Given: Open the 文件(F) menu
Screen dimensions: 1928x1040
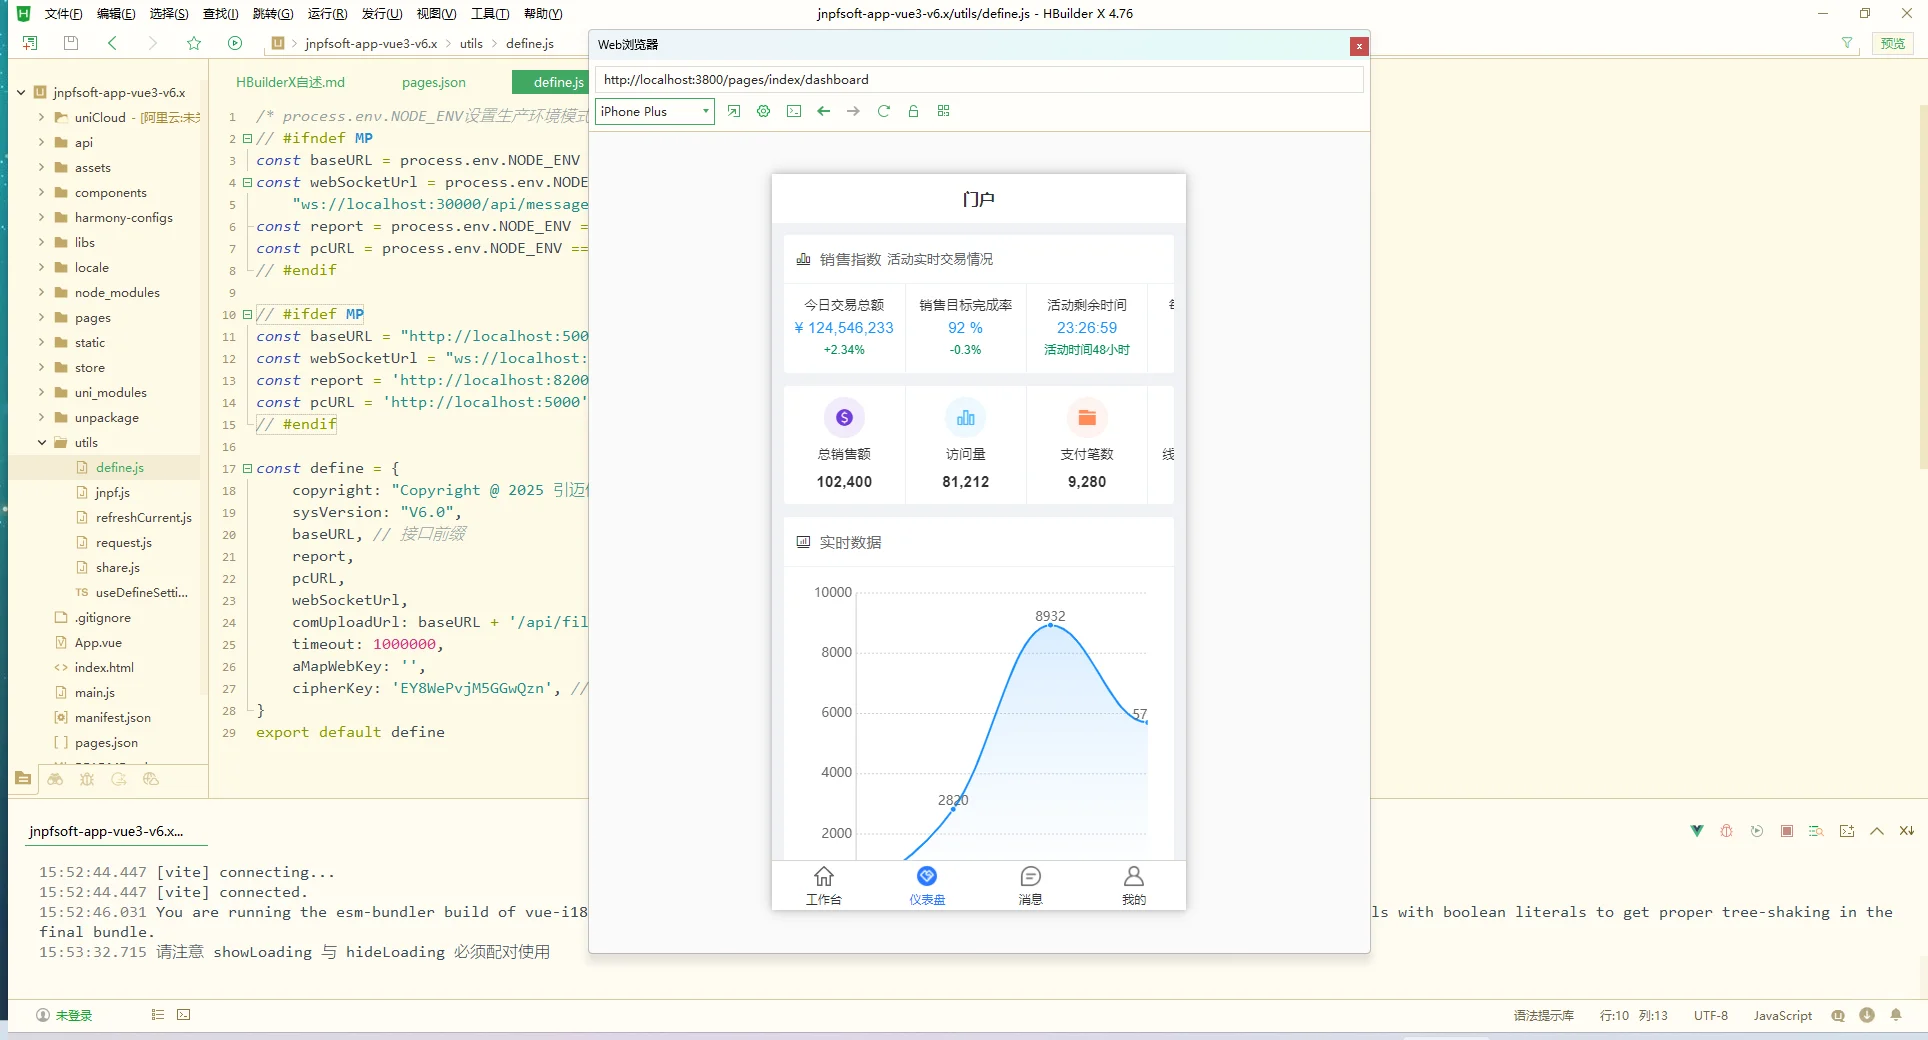Looking at the screenshot, I should tap(63, 13).
